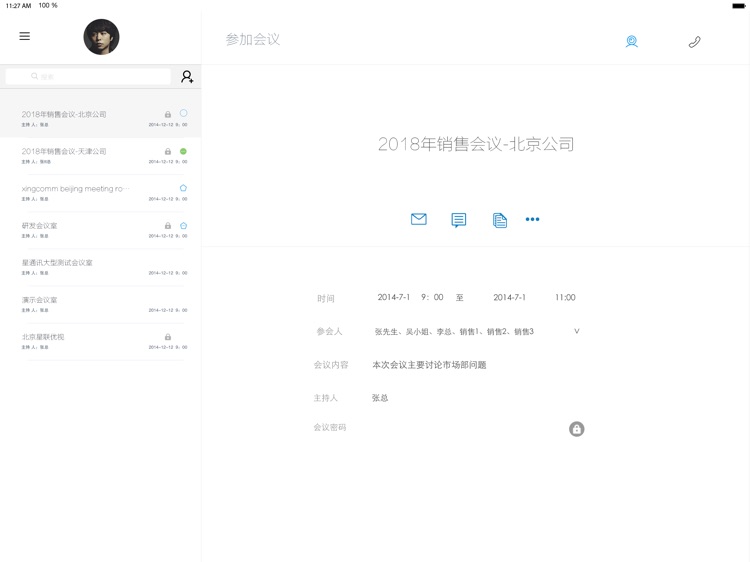Click the meeting password lock button
This screenshot has width=750, height=562.
pyautogui.click(x=576, y=429)
